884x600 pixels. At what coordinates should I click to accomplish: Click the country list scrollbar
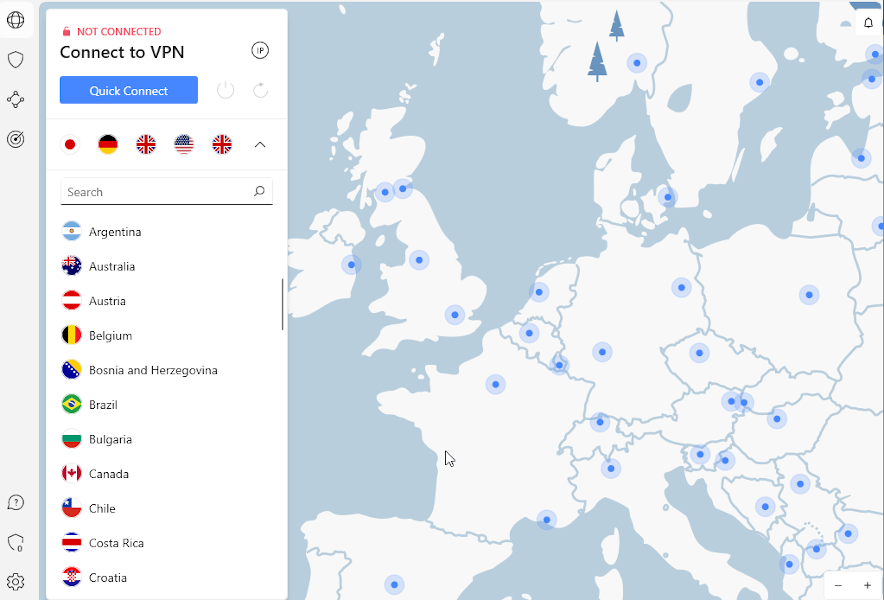point(283,305)
